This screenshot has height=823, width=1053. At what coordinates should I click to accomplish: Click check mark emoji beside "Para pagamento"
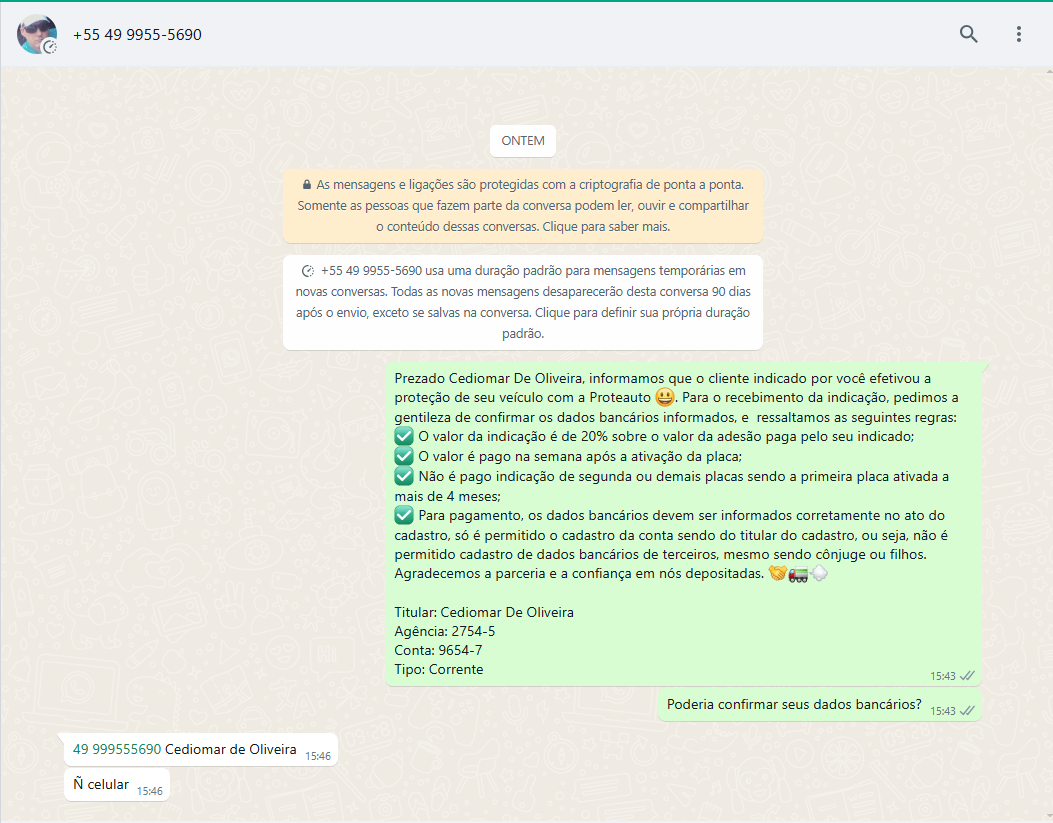tap(404, 515)
